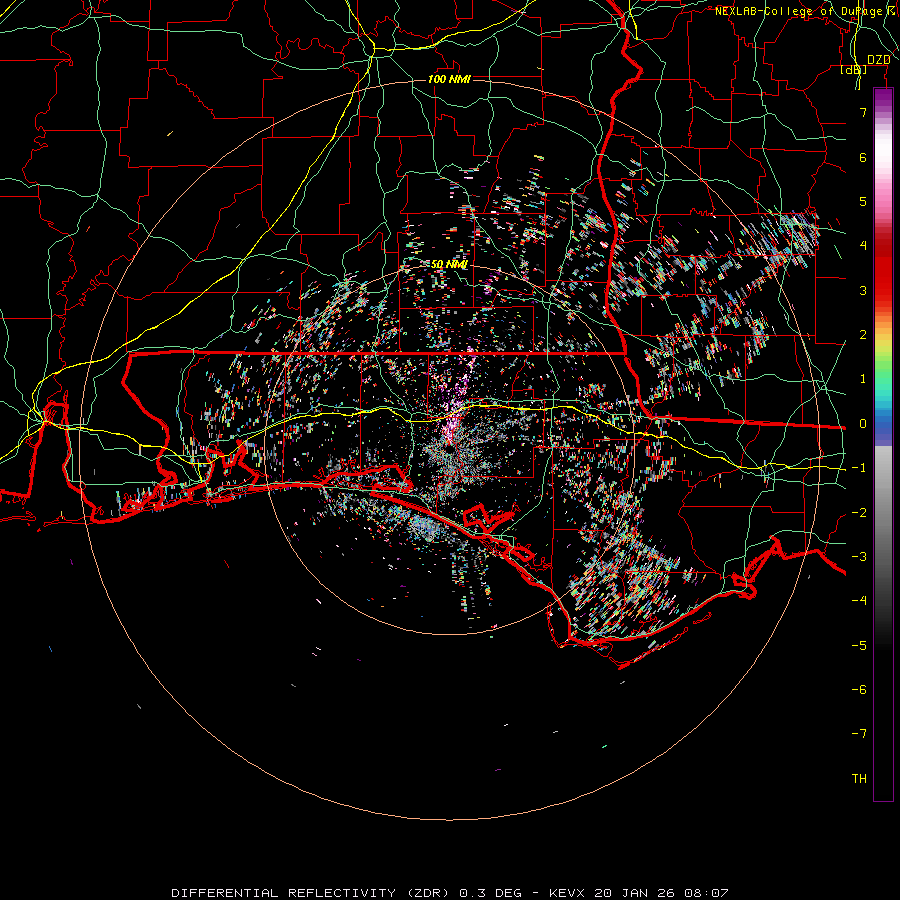900x900 pixels.
Task: Click the '100 NMI' range ring label
Action: pos(449,79)
